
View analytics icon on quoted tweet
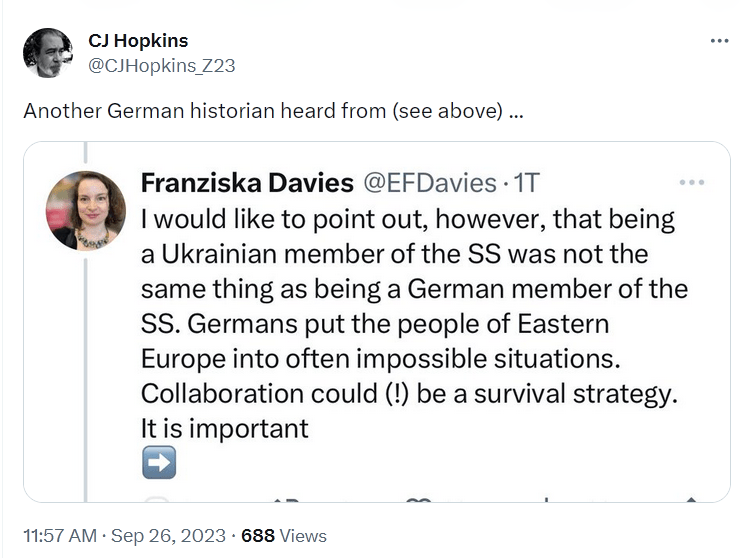coord(546,499)
